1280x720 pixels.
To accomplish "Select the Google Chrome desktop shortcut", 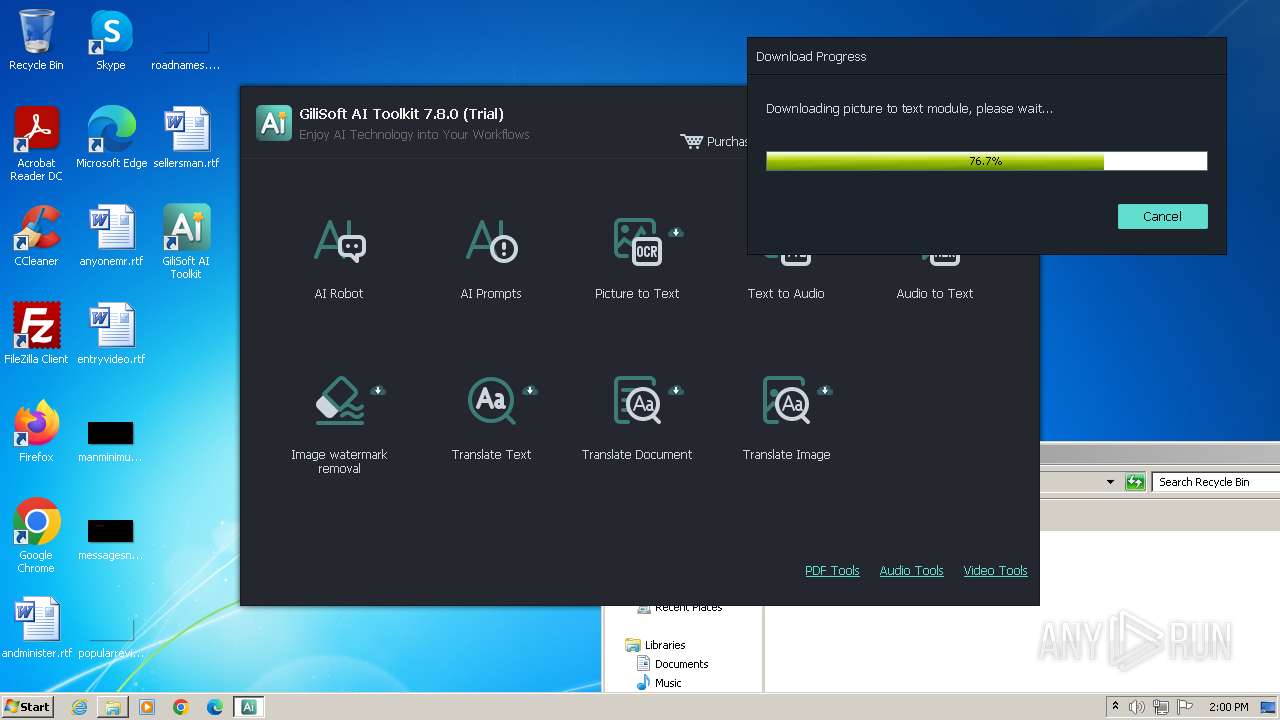I will point(36,536).
